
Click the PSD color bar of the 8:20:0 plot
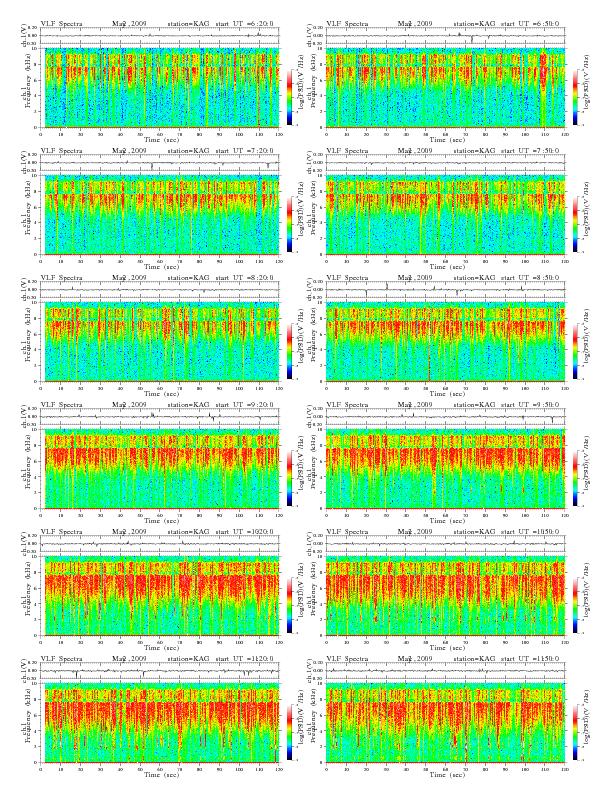pyautogui.click(x=289, y=351)
